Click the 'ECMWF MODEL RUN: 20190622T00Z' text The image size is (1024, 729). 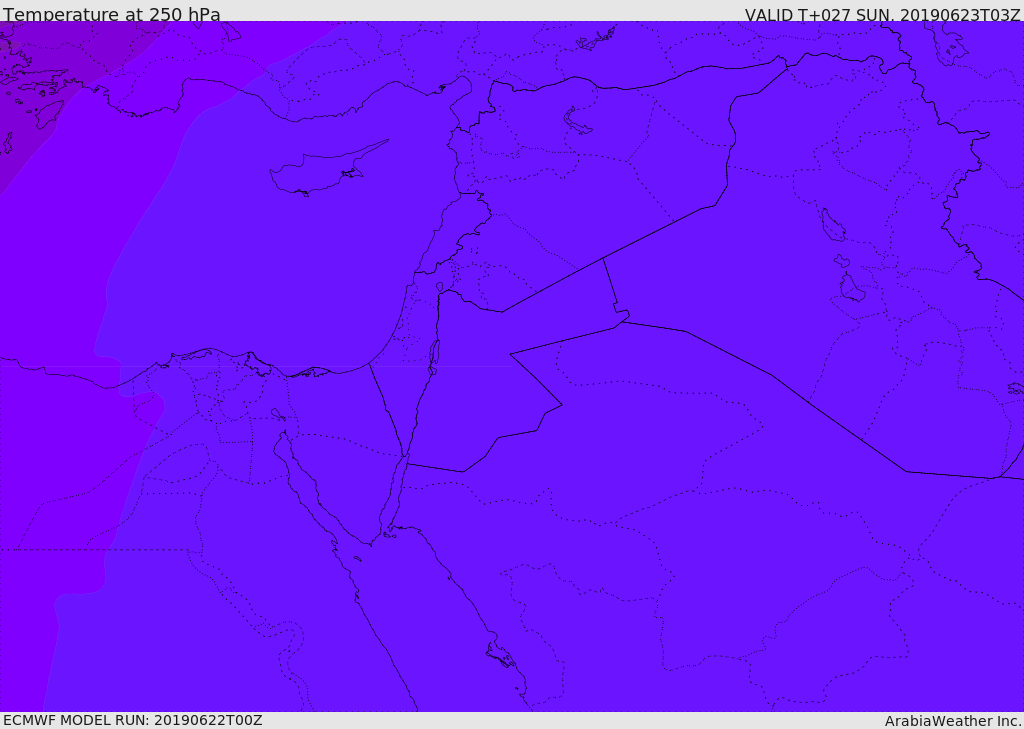tap(133, 720)
